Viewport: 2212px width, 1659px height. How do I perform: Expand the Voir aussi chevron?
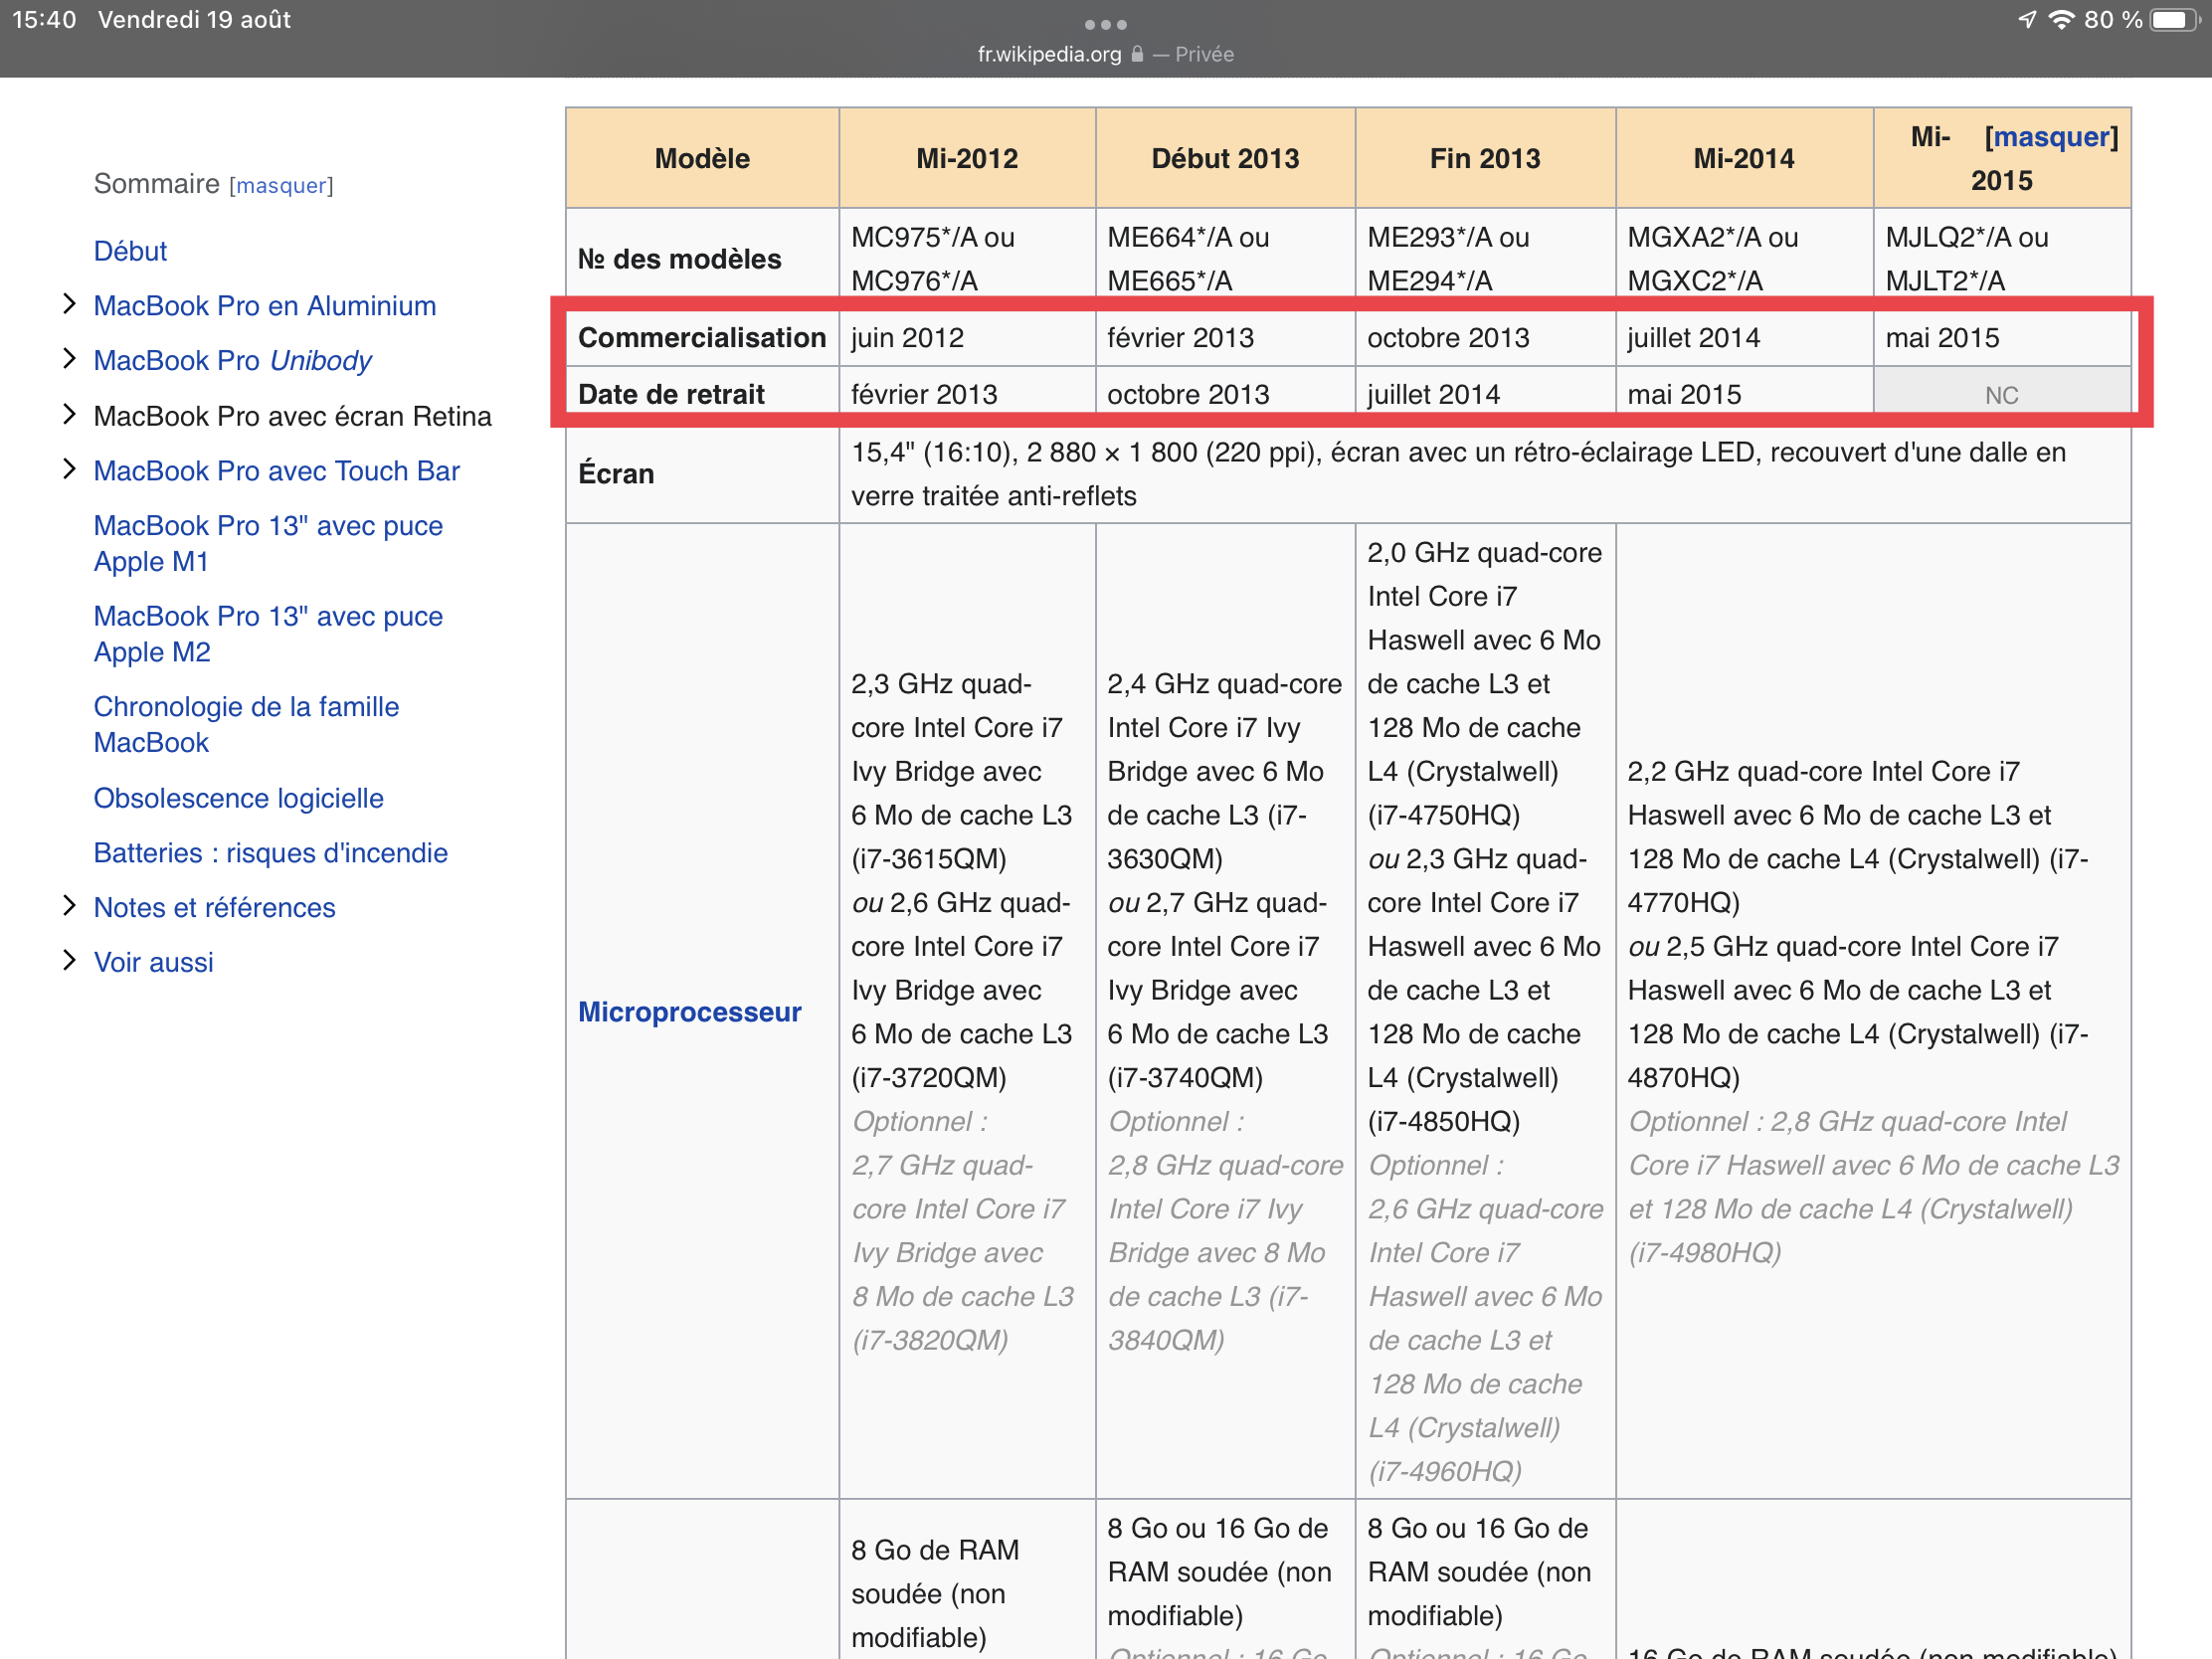pyautogui.click(x=69, y=961)
